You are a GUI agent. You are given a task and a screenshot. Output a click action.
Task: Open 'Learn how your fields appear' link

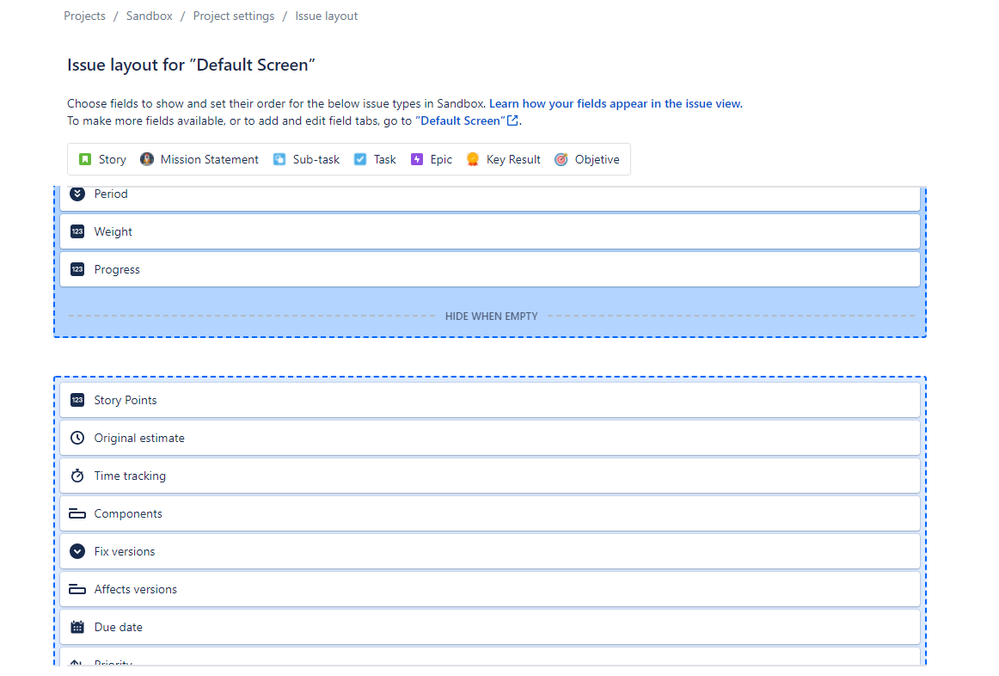click(x=615, y=103)
